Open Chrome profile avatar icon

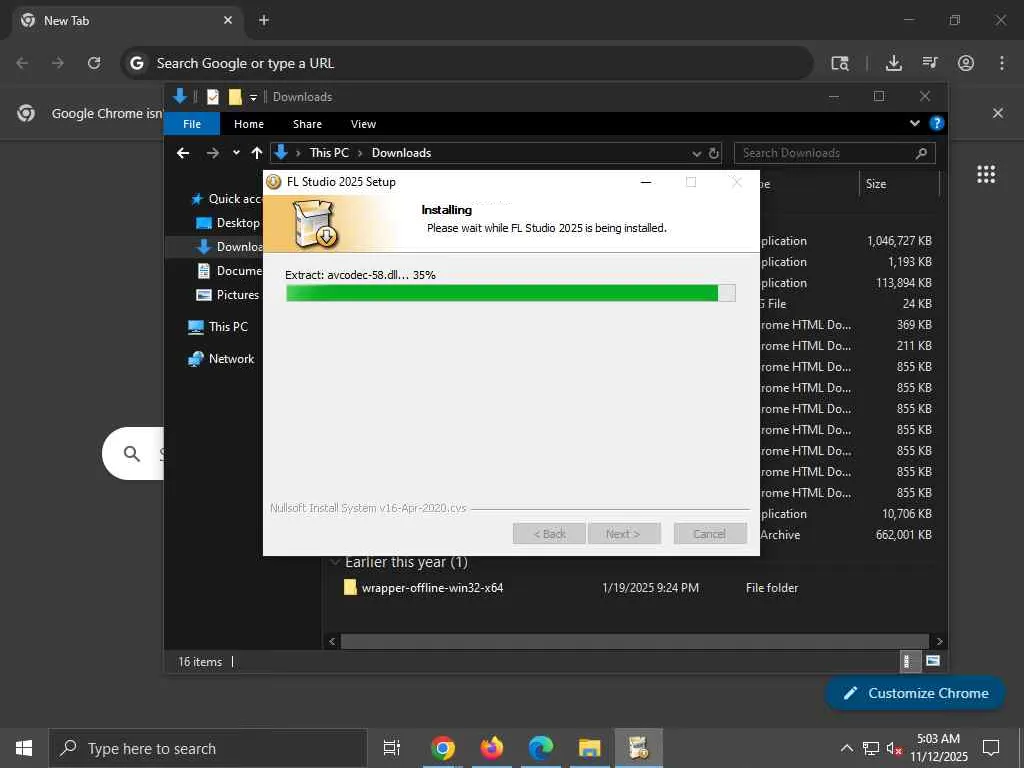pyautogui.click(x=966, y=63)
